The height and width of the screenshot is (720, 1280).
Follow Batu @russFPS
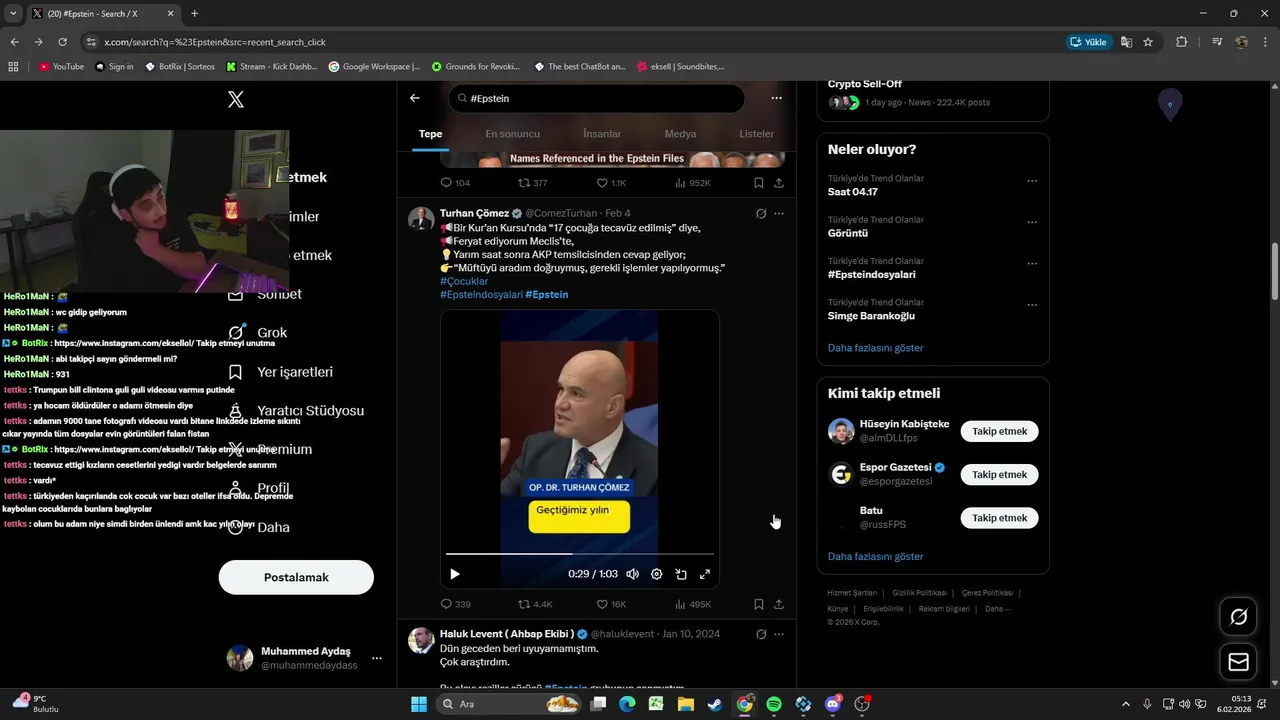[1000, 518]
